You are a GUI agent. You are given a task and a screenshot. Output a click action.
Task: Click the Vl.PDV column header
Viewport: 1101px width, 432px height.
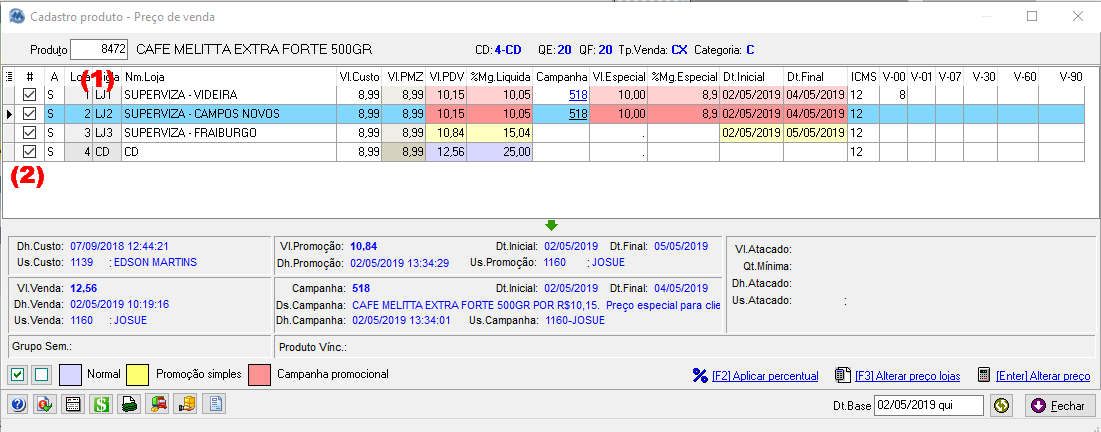pos(446,76)
